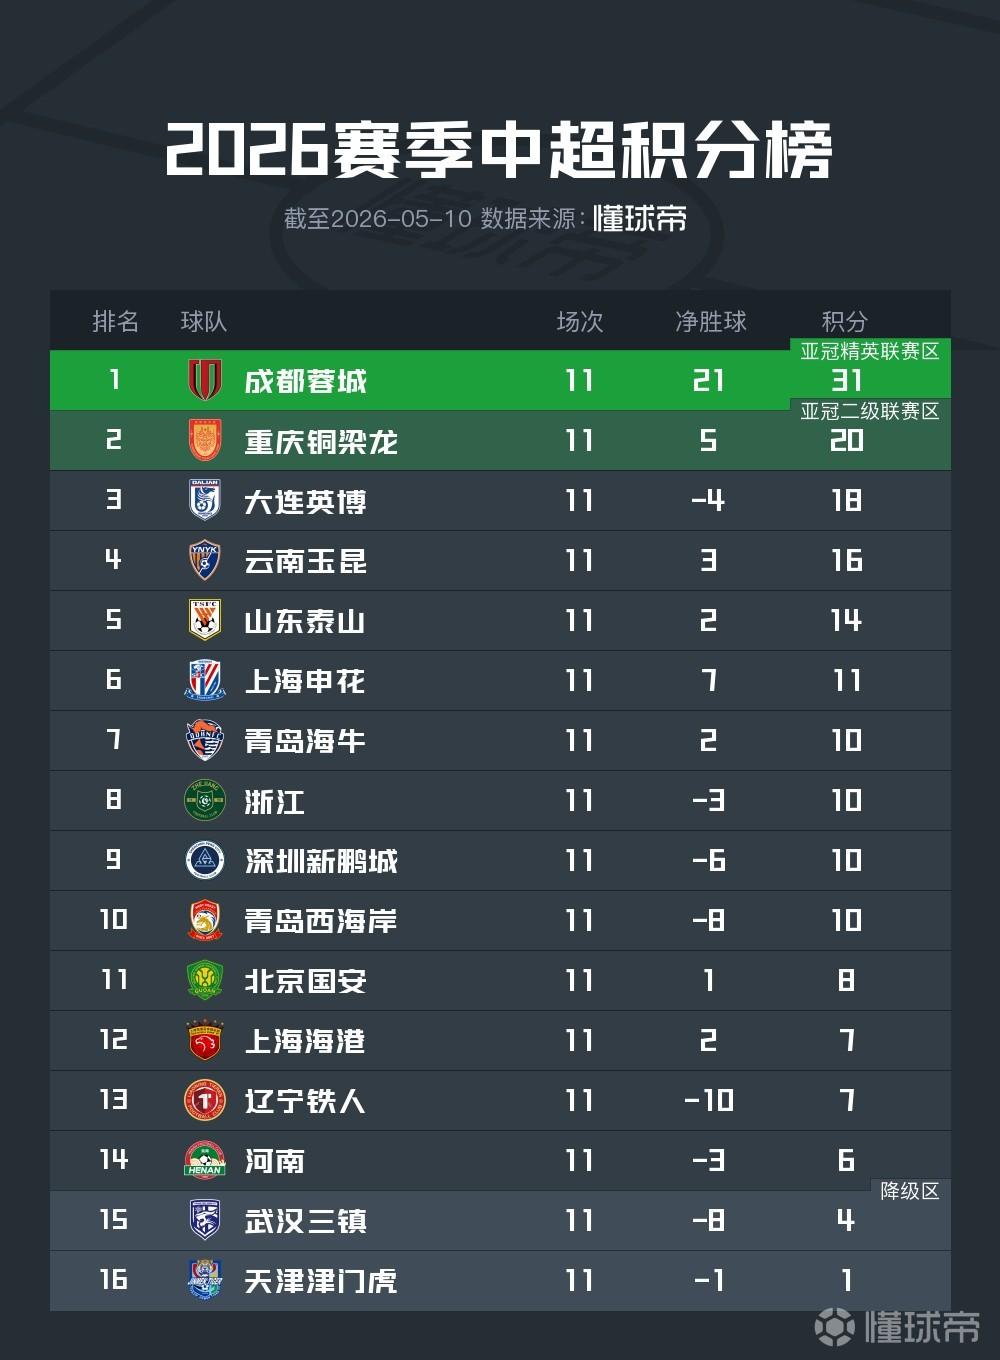The image size is (1000, 1360).
Task: Click the 辽宁铁人 red circular badge
Action: [205, 1100]
